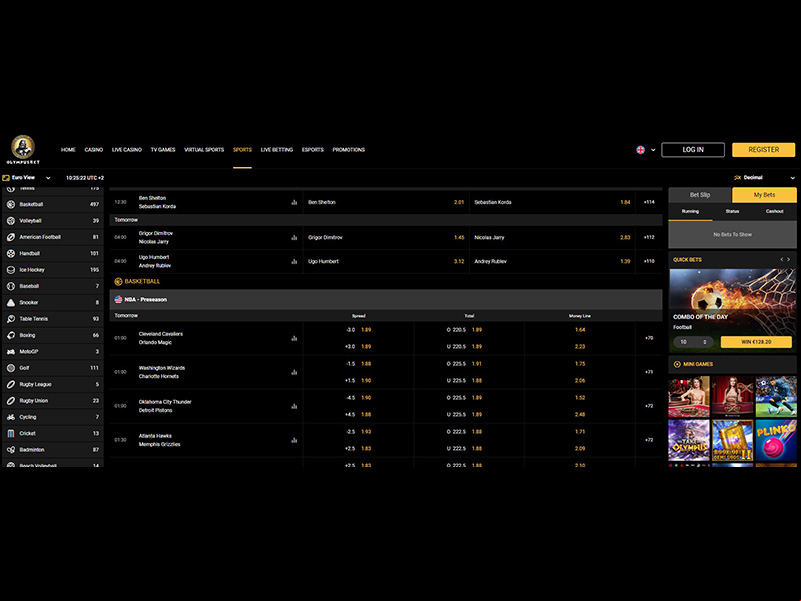Show stats for Cavaliers vs Magic game
Screen dimensions: 801x601
(294, 338)
